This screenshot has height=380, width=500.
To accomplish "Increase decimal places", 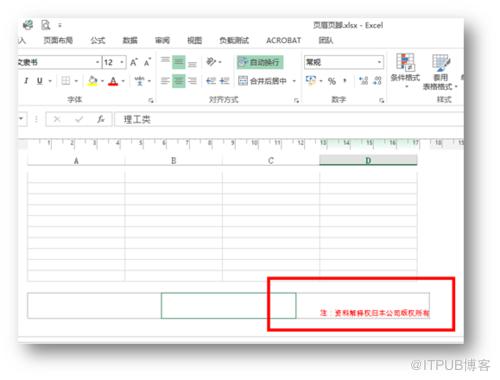I will [363, 81].
